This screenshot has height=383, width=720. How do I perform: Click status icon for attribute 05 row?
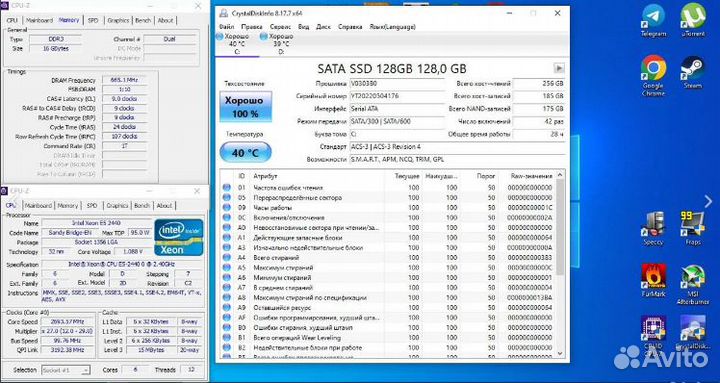227,197
